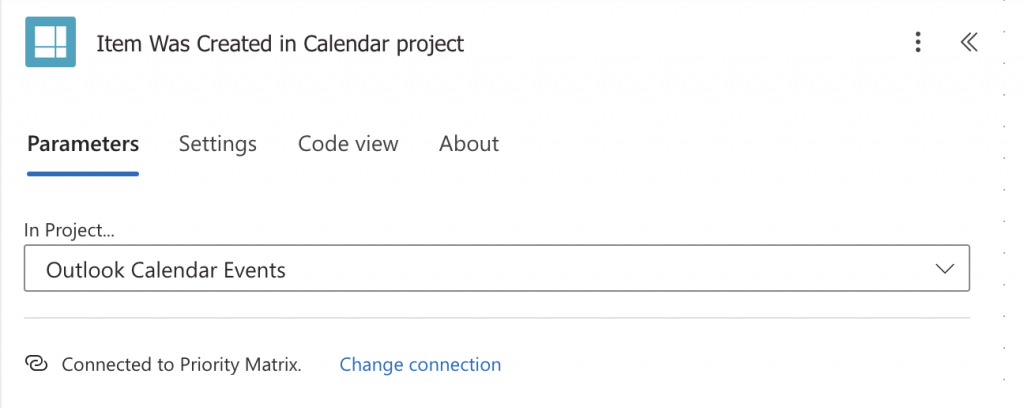
Task: Click the Priority Matrix app icon
Action: 50,42
